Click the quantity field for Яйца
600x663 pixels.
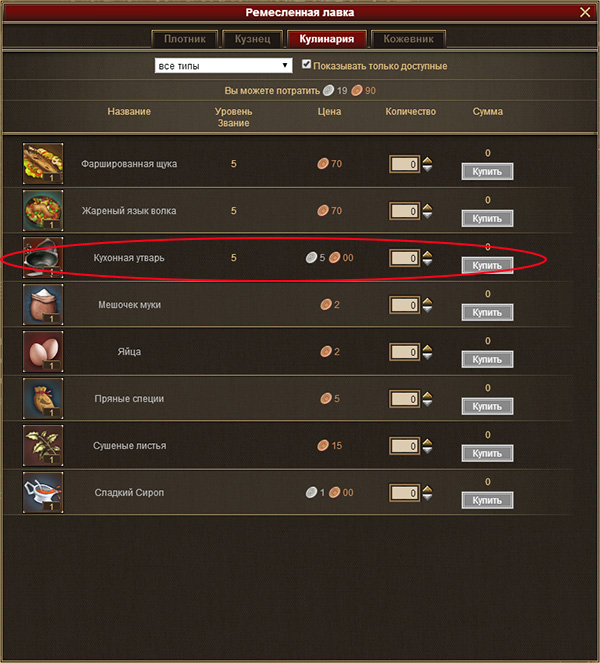coord(404,352)
